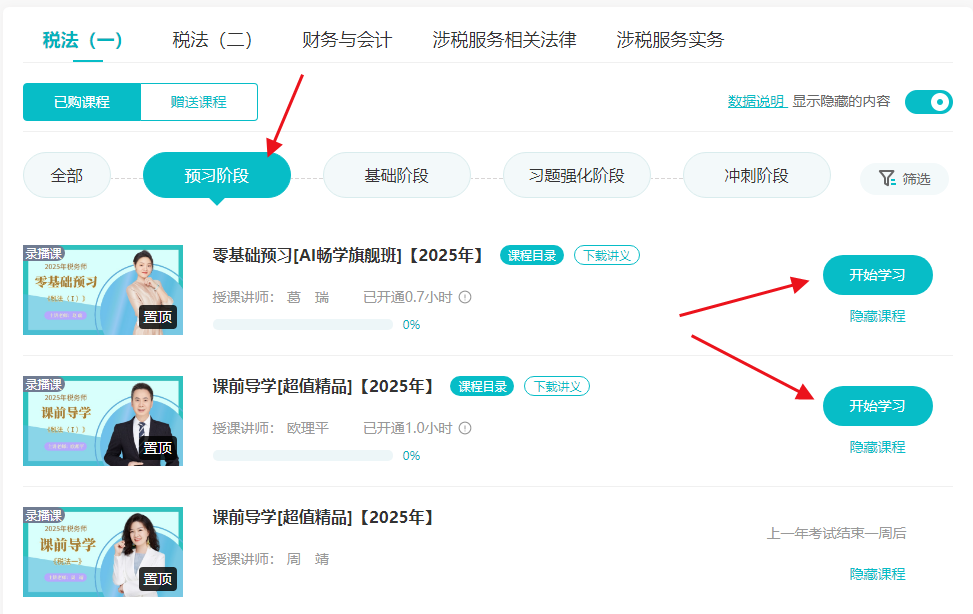Click the 课前导学 thumbnail taught by 周靖
The height and width of the screenshot is (614, 973).
tap(102, 551)
